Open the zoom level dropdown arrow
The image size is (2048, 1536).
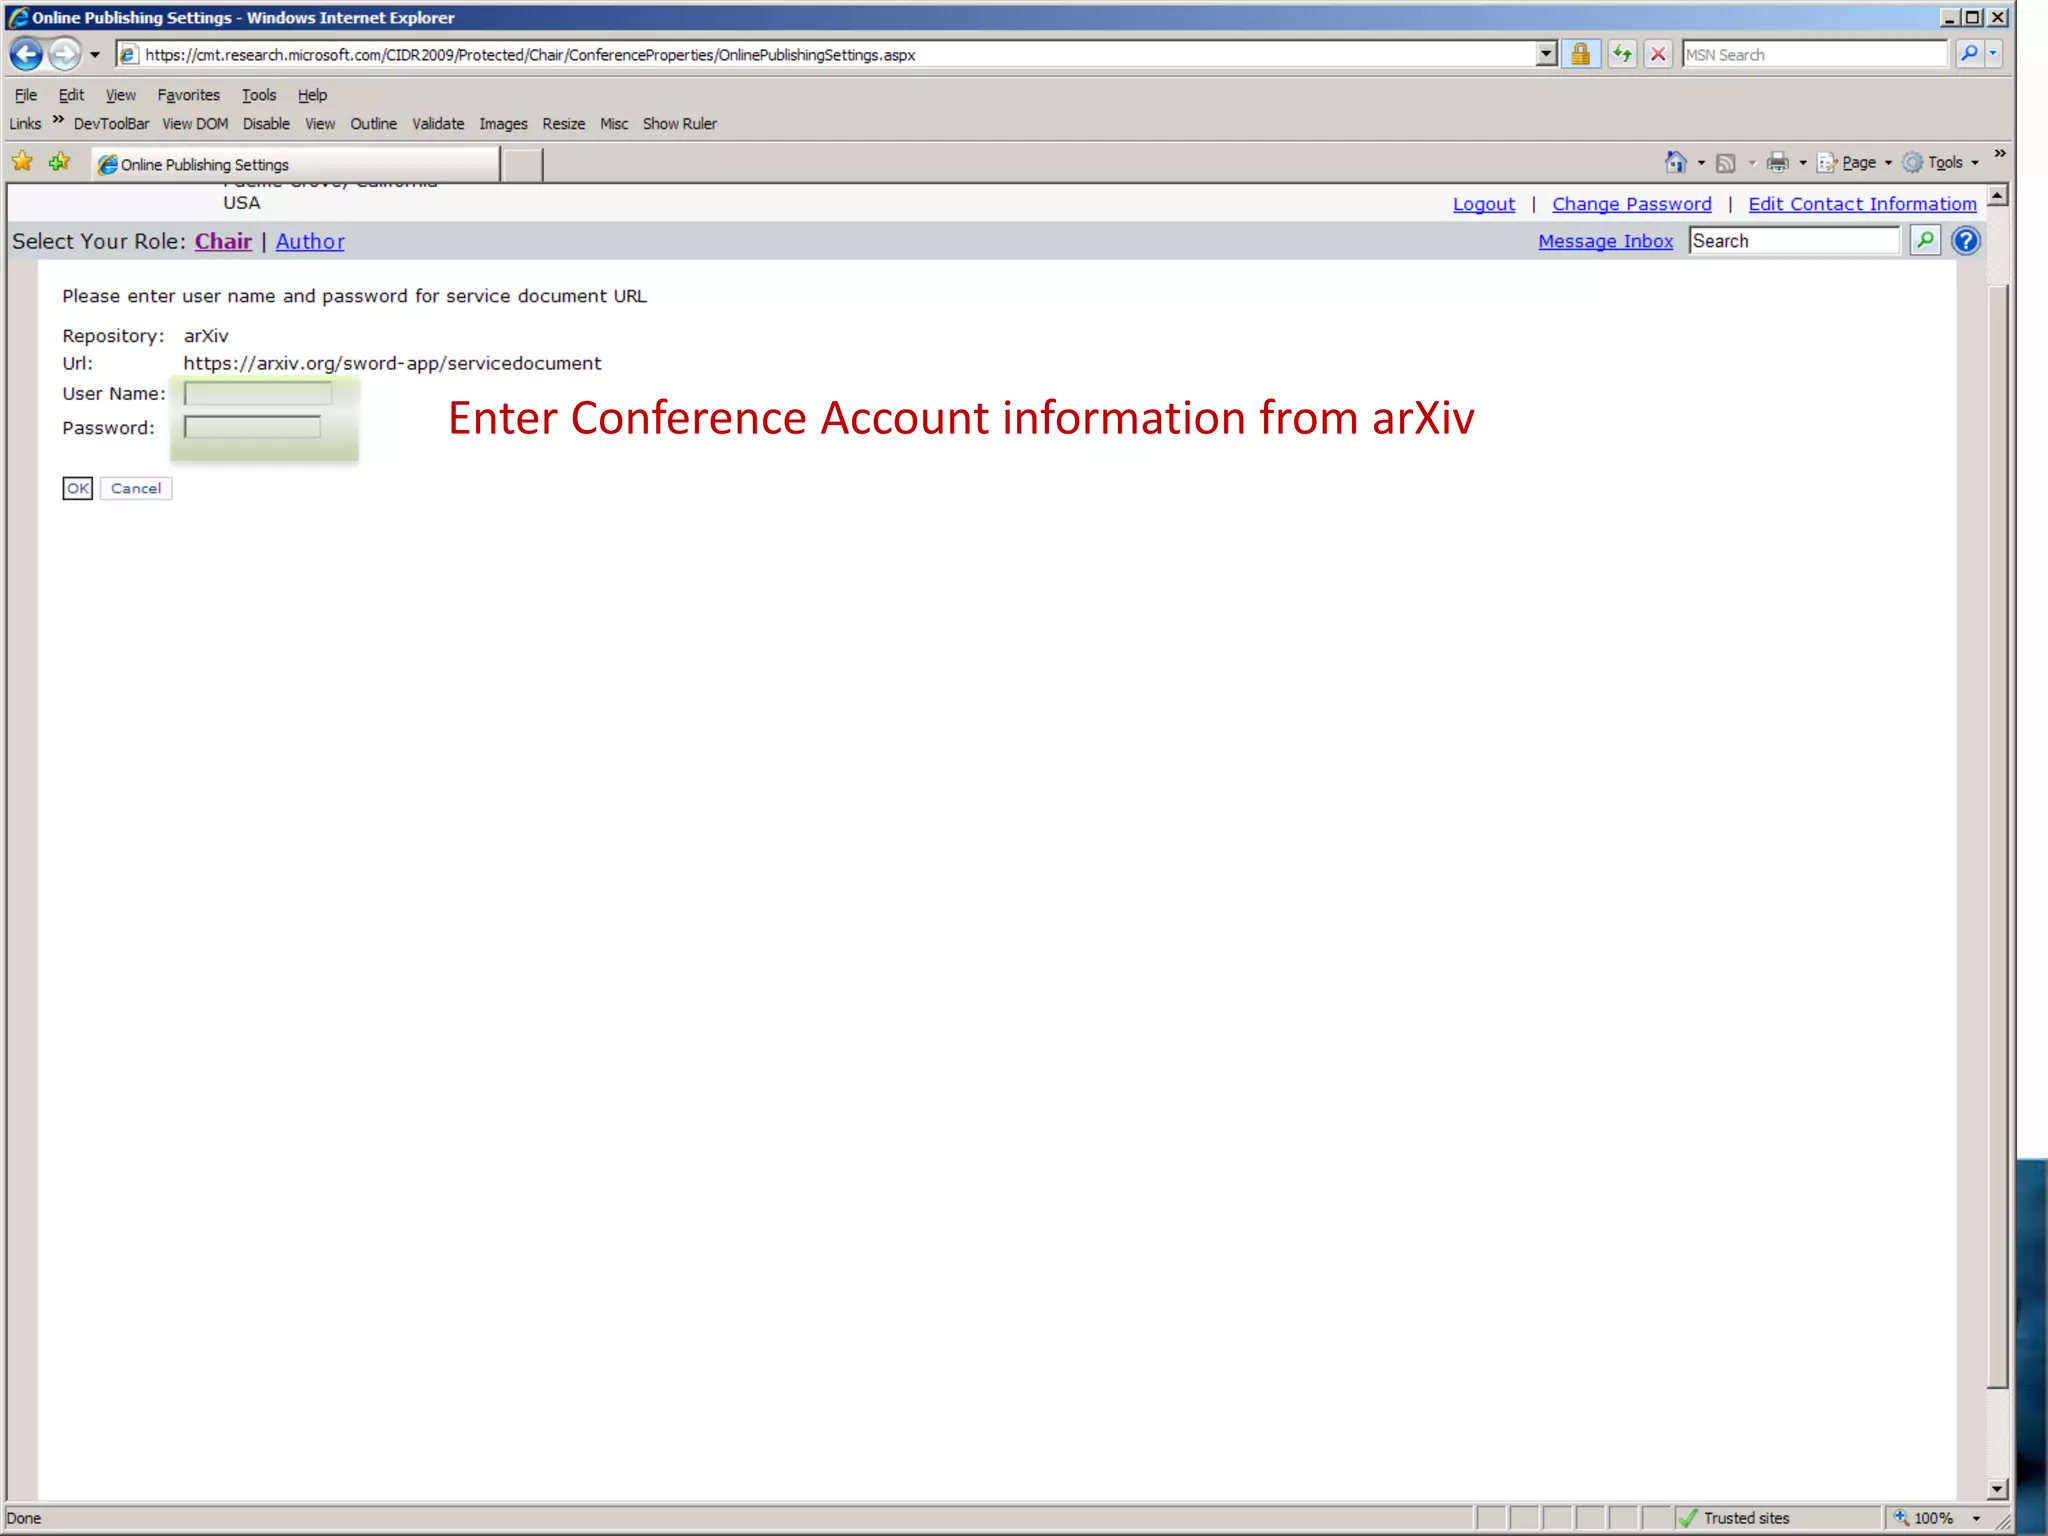coord(1976,1519)
